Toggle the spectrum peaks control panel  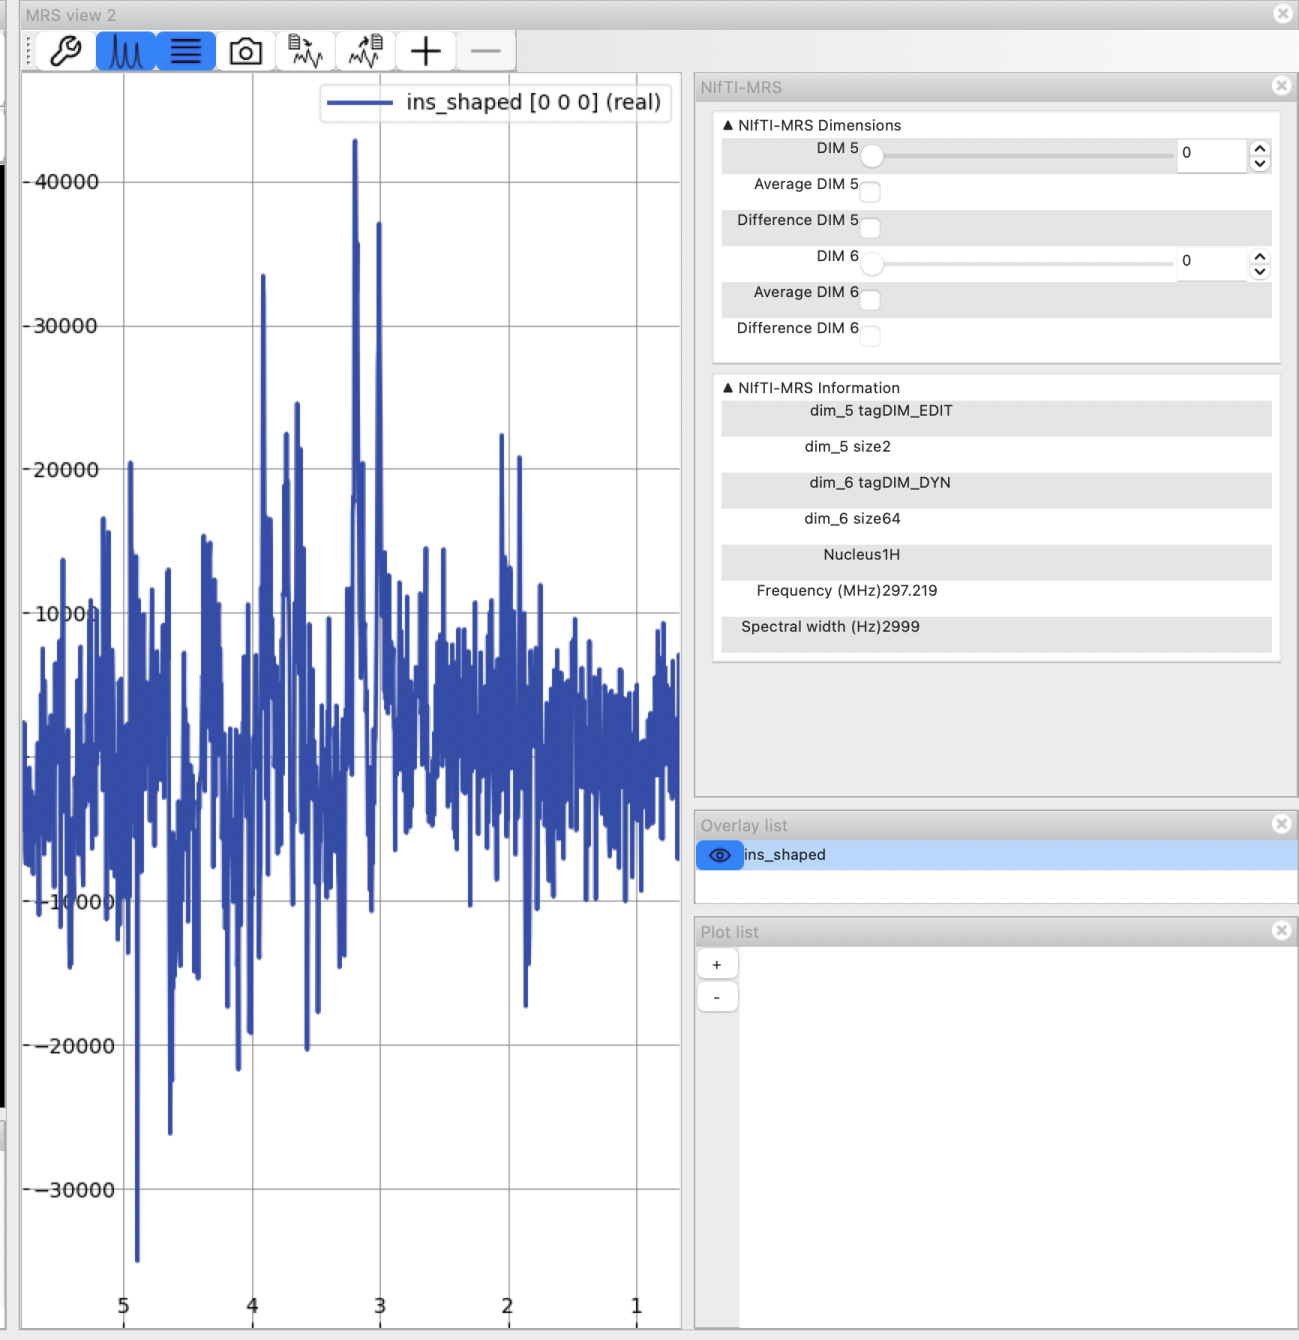tap(125, 51)
